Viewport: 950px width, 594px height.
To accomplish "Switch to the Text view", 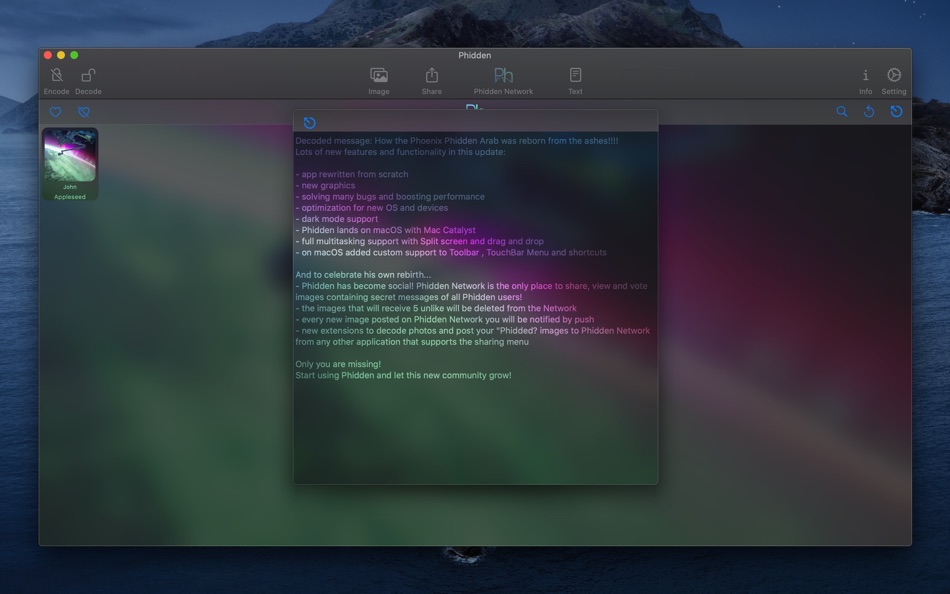I will pos(575,81).
